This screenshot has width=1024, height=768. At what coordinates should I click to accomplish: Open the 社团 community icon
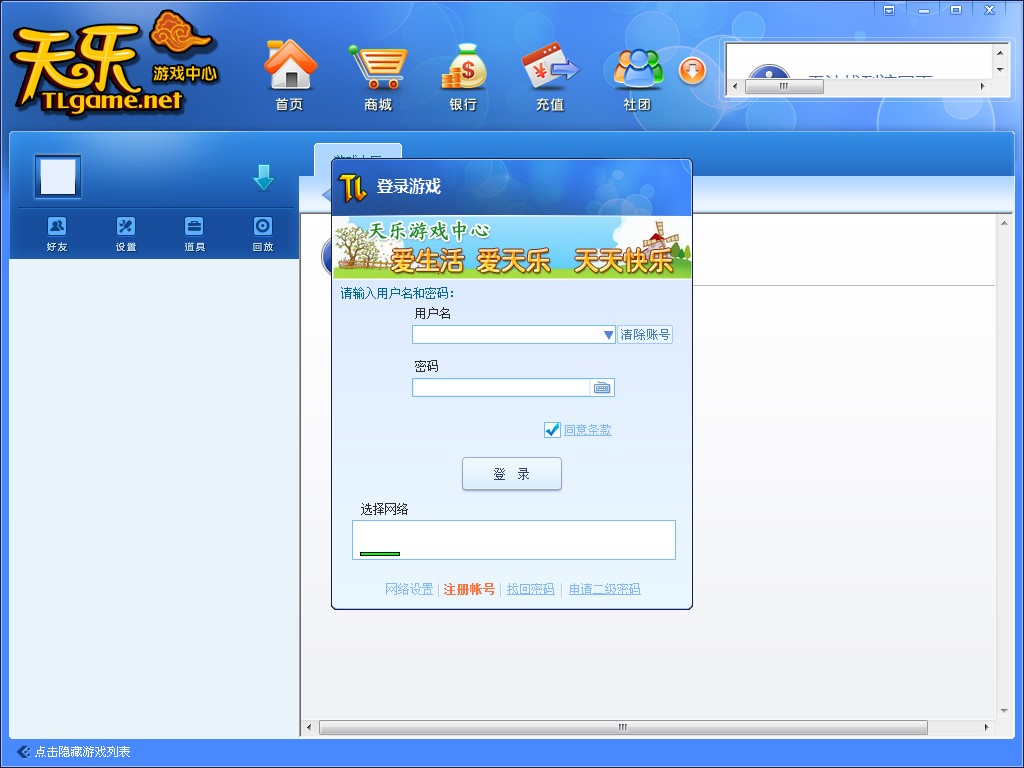click(637, 67)
